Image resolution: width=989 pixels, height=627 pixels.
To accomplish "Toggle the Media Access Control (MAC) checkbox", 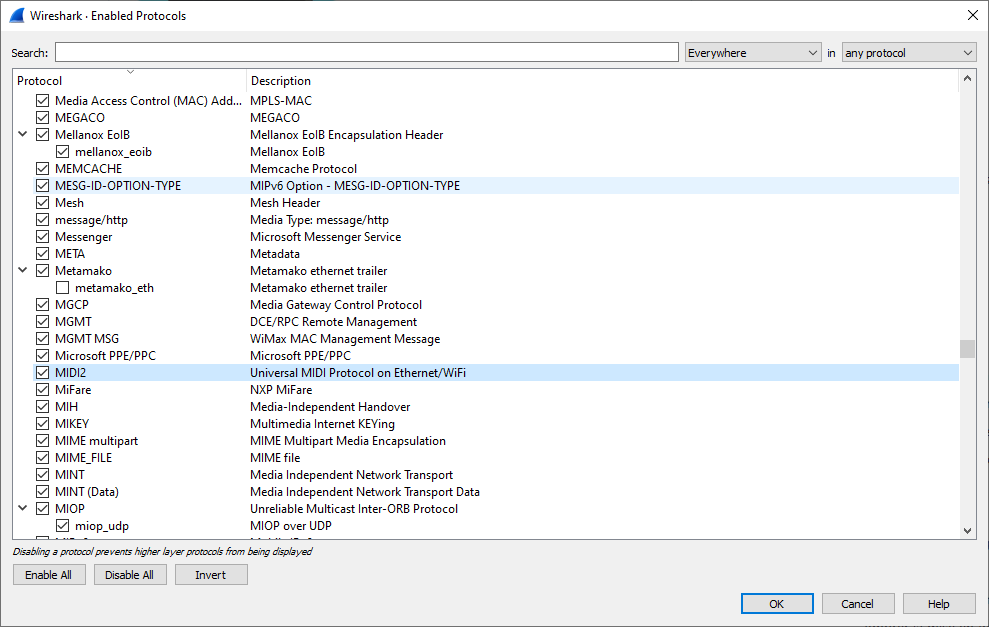I will [42, 101].
